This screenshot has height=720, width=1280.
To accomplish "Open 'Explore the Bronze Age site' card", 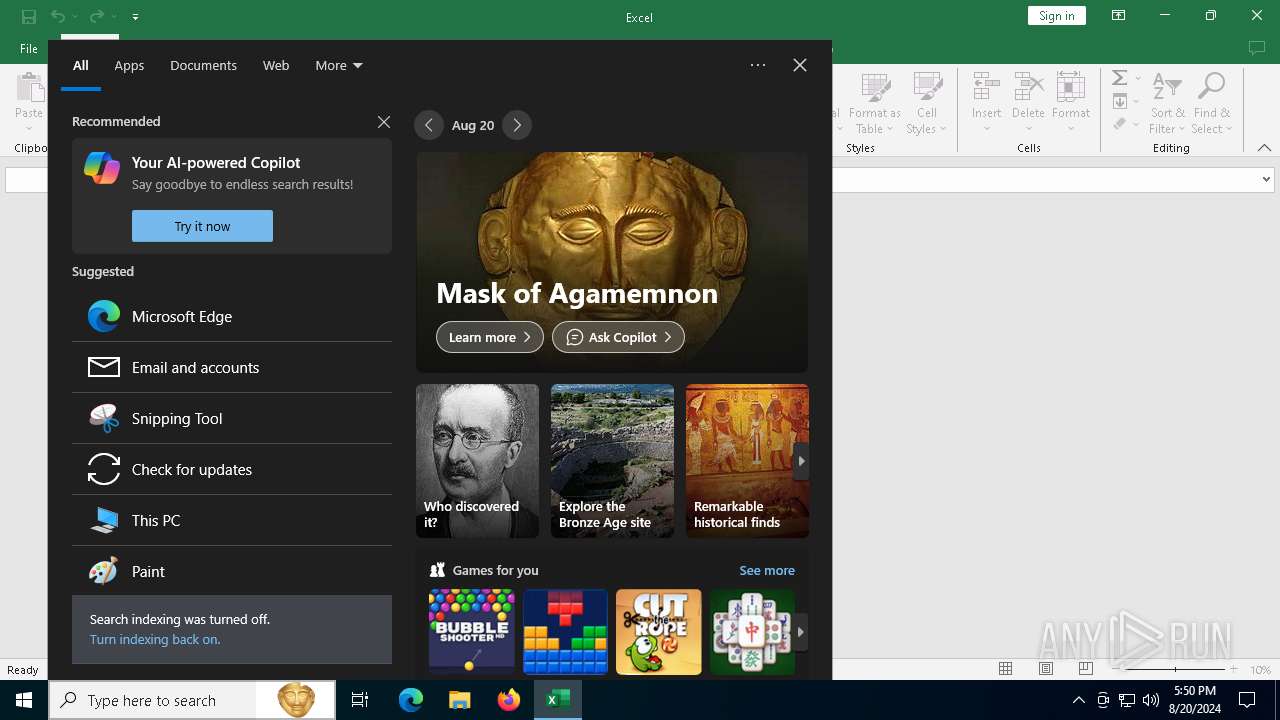I will click(x=612, y=461).
